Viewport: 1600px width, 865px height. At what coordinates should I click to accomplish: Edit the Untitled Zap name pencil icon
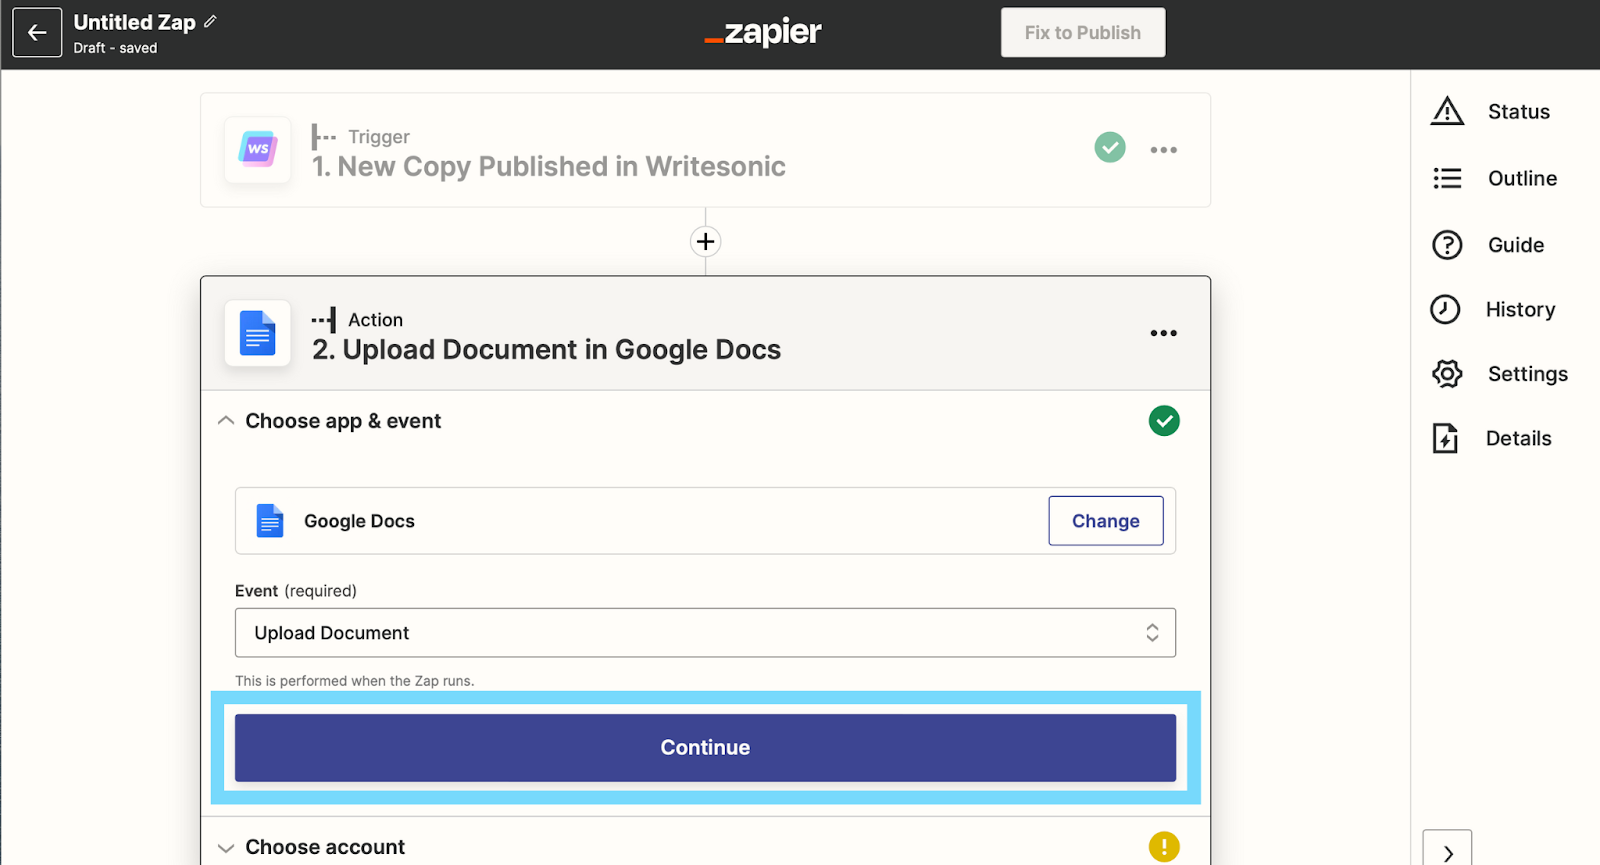pos(210,21)
